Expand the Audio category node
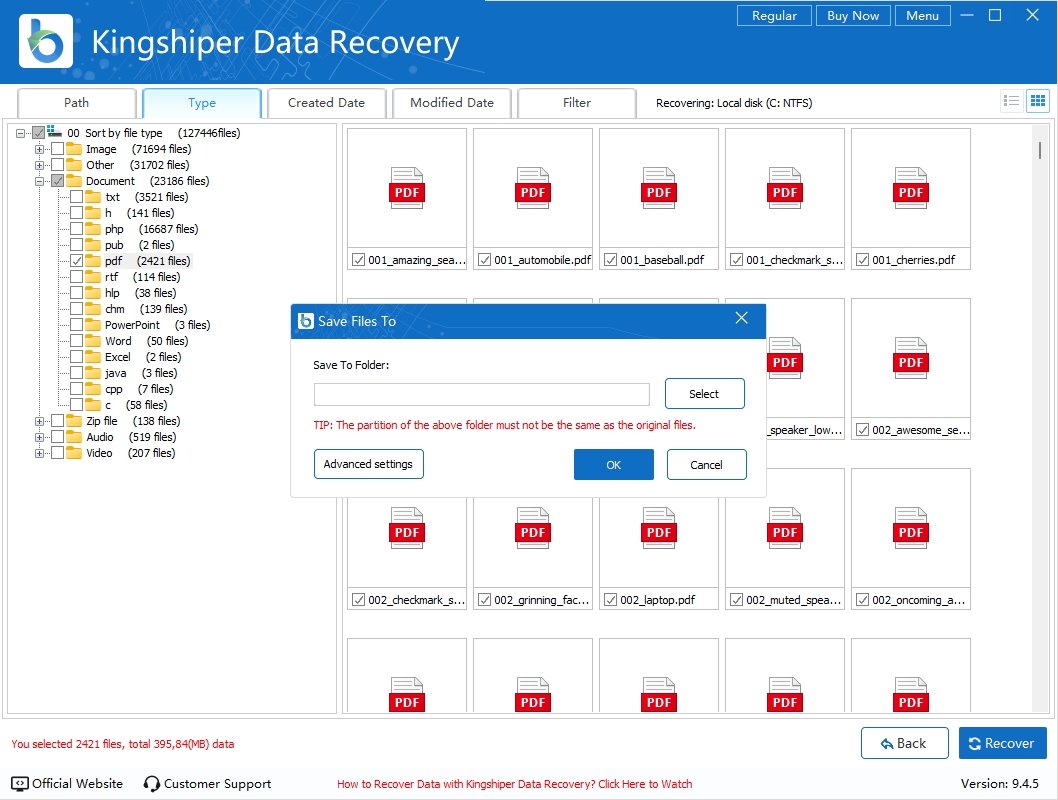This screenshot has height=800, width=1058. point(39,437)
